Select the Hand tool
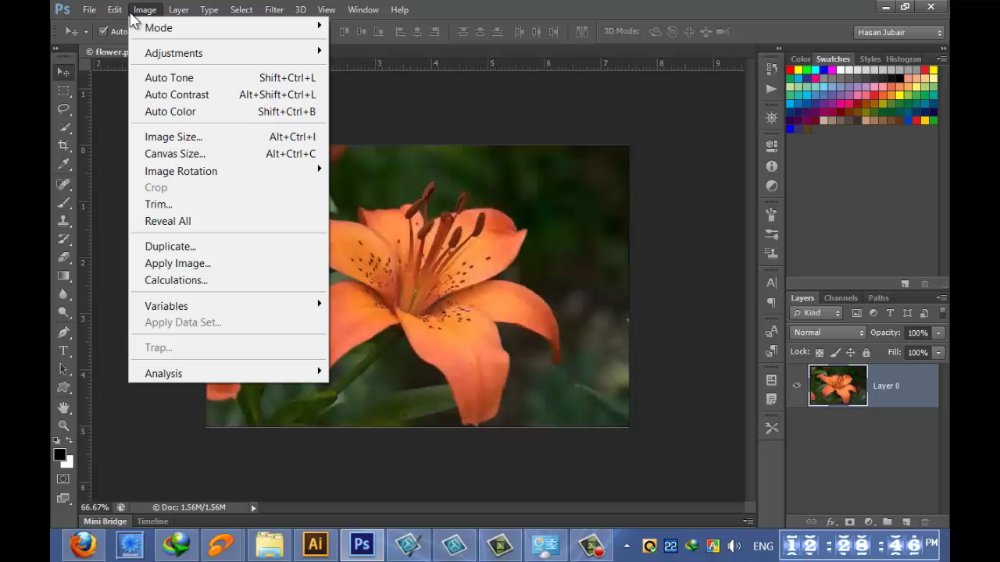This screenshot has height=562, width=1000. pyautogui.click(x=64, y=407)
